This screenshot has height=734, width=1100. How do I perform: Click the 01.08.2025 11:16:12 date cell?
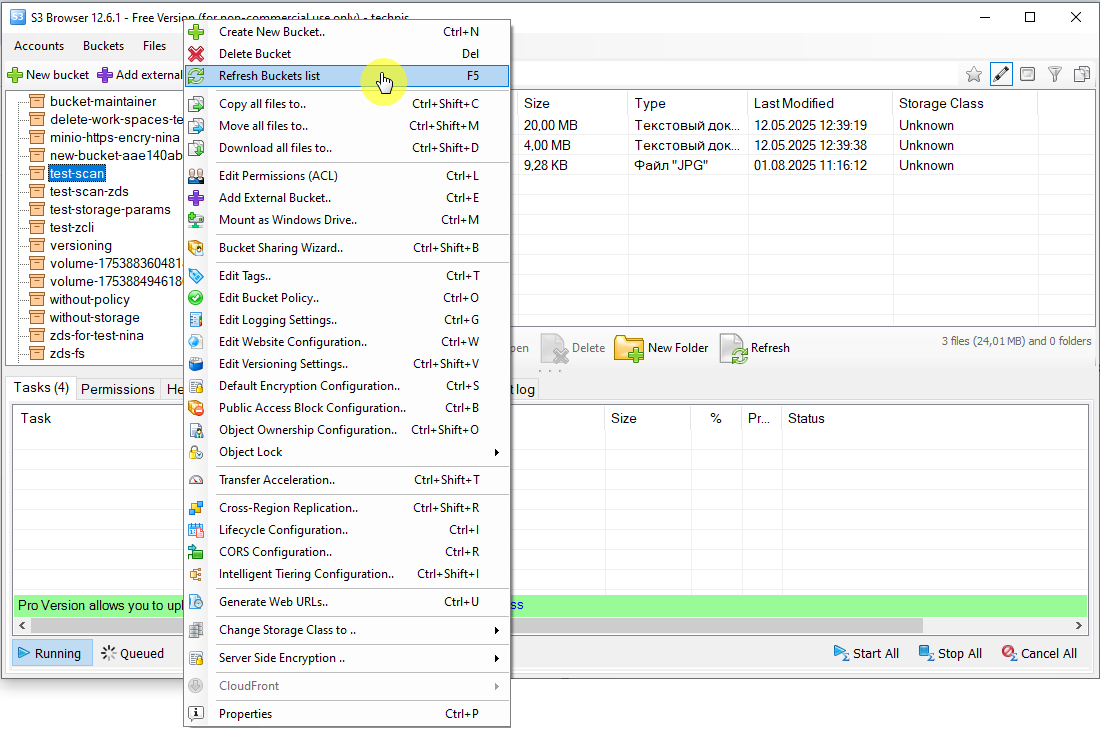[x=810, y=166]
